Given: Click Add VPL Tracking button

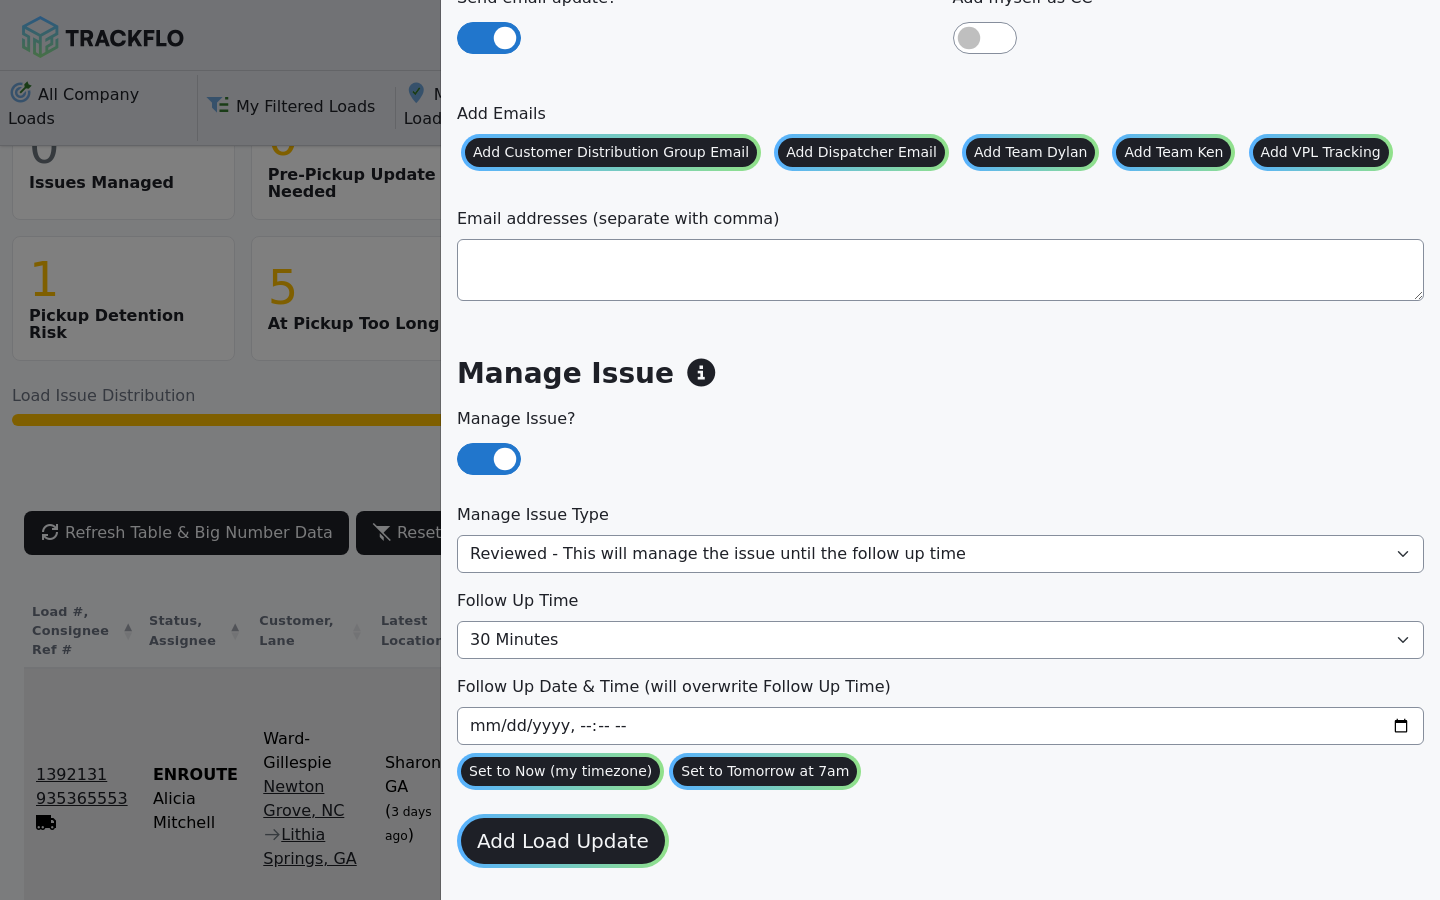Looking at the screenshot, I should (x=1320, y=153).
